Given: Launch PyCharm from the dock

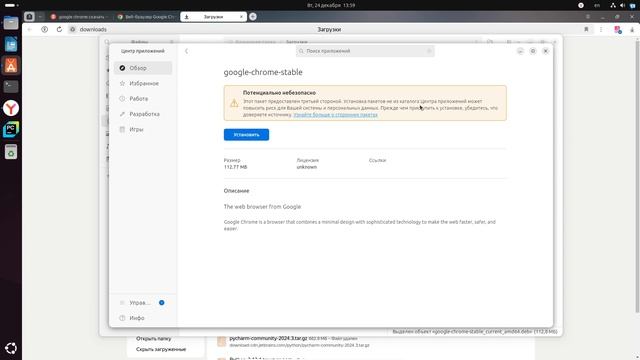Looking at the screenshot, I should pyautogui.click(x=11, y=130).
